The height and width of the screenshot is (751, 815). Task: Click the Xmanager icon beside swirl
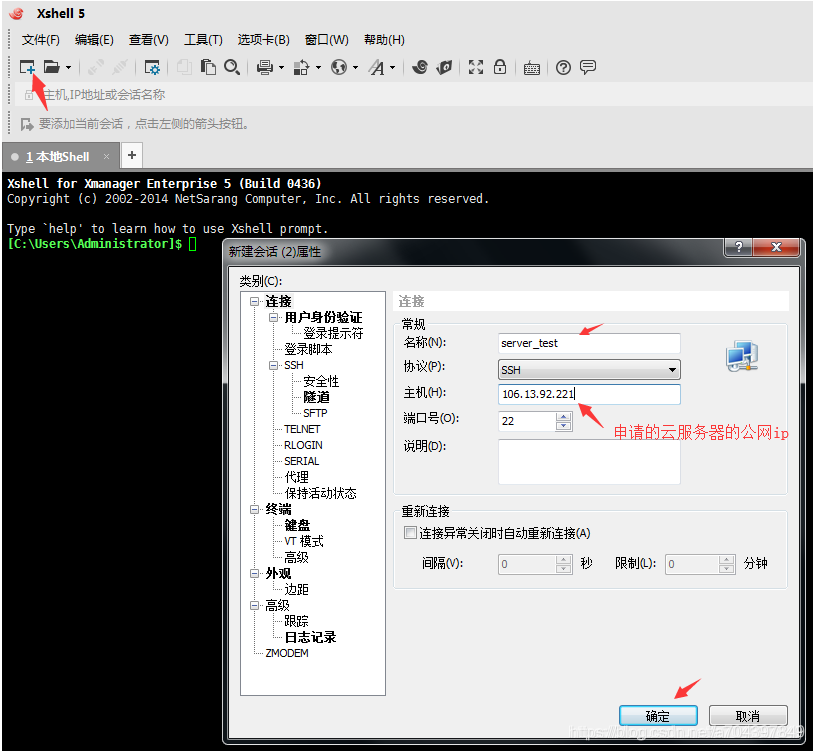click(x=444, y=67)
